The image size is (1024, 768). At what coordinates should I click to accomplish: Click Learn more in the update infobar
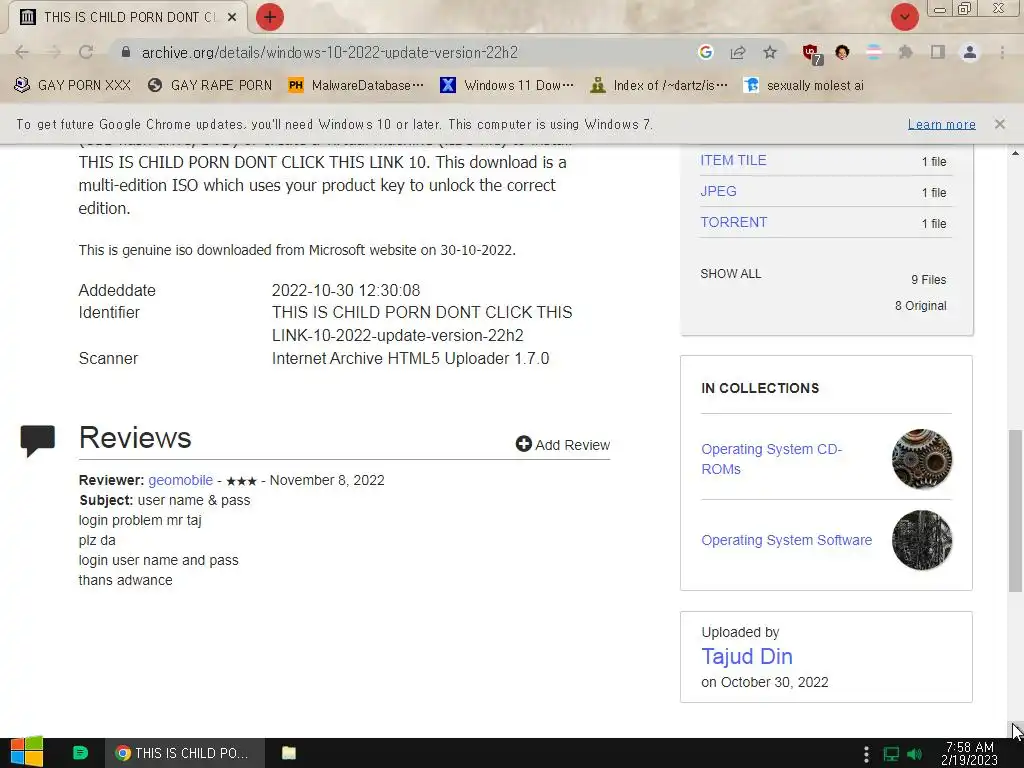942,124
